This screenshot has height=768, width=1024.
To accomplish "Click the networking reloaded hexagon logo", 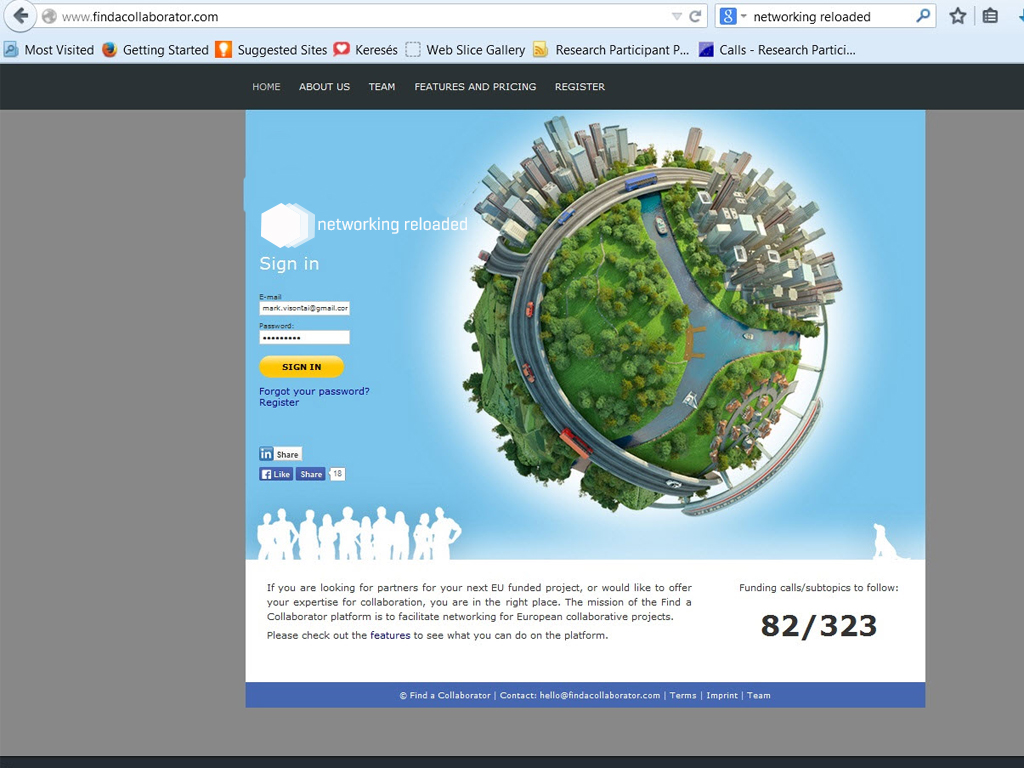I will click(287, 224).
